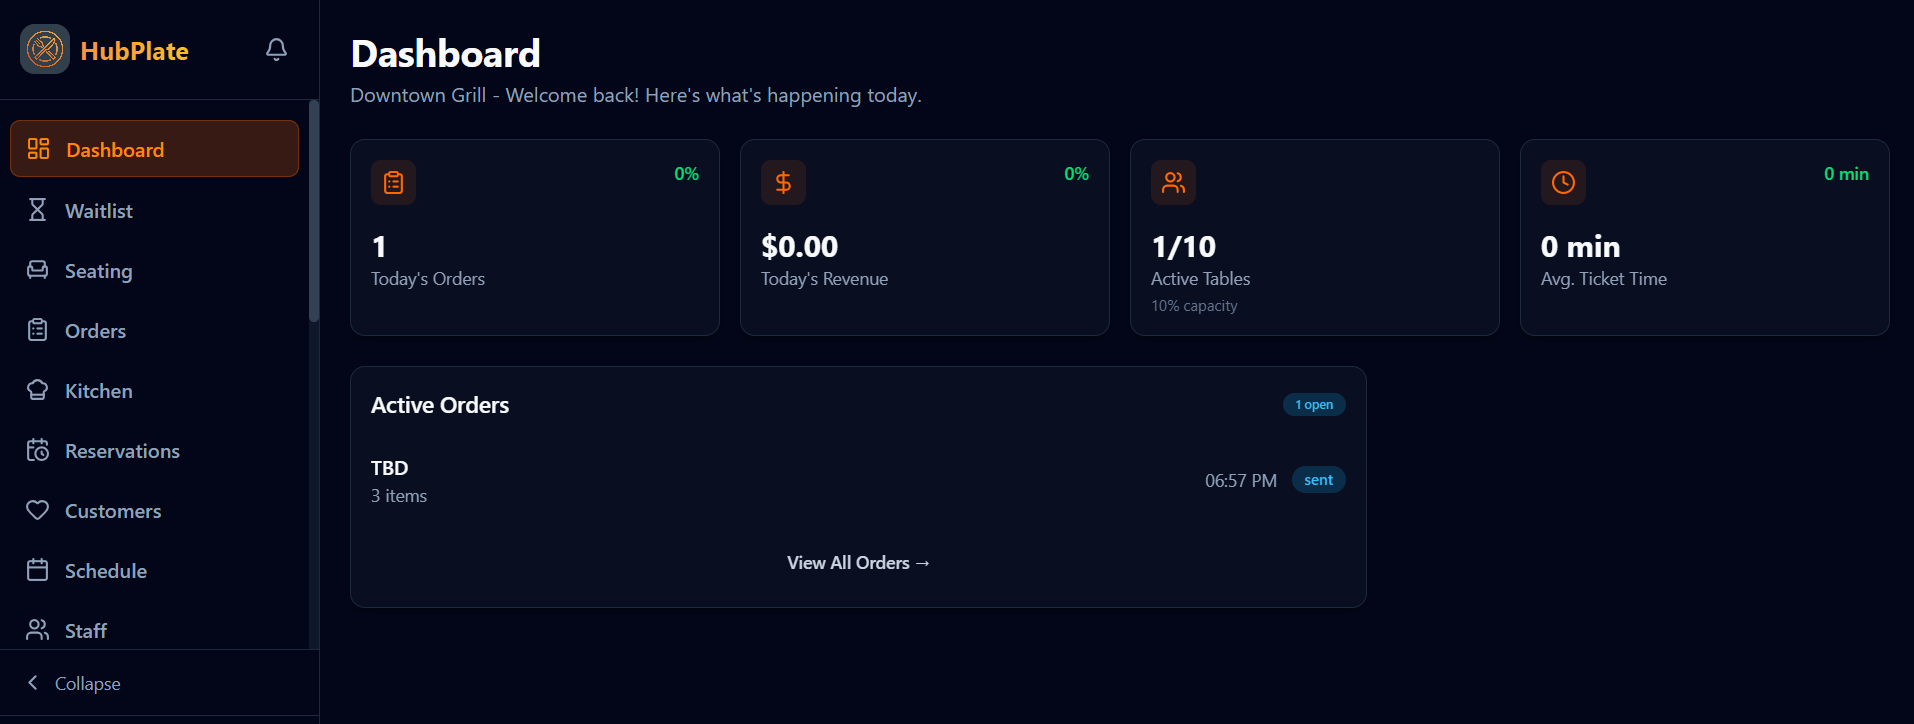Image resolution: width=1914 pixels, height=724 pixels.
Task: Click the Reservations calendar-clock icon
Action: click(x=38, y=450)
